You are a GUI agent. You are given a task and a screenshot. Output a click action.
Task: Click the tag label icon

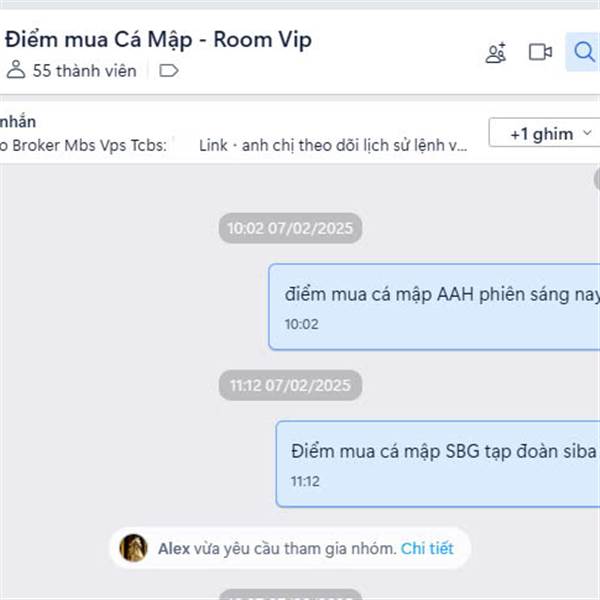click(169, 71)
